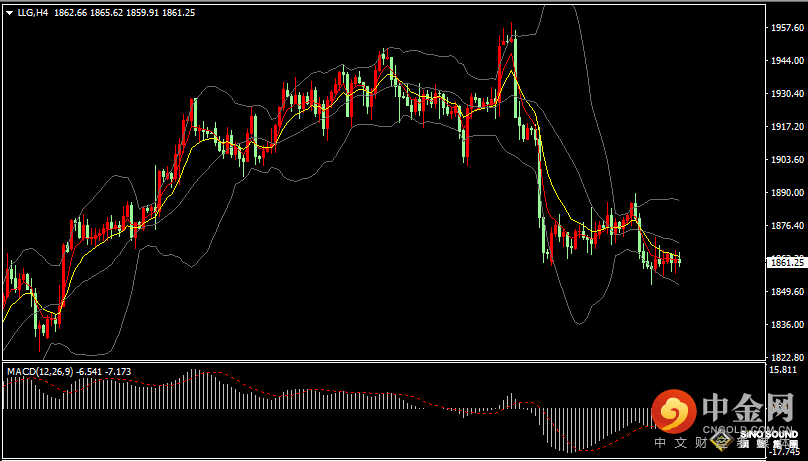Pick the 1890.00 price axis label
The width and height of the screenshot is (808, 461).
785,193
